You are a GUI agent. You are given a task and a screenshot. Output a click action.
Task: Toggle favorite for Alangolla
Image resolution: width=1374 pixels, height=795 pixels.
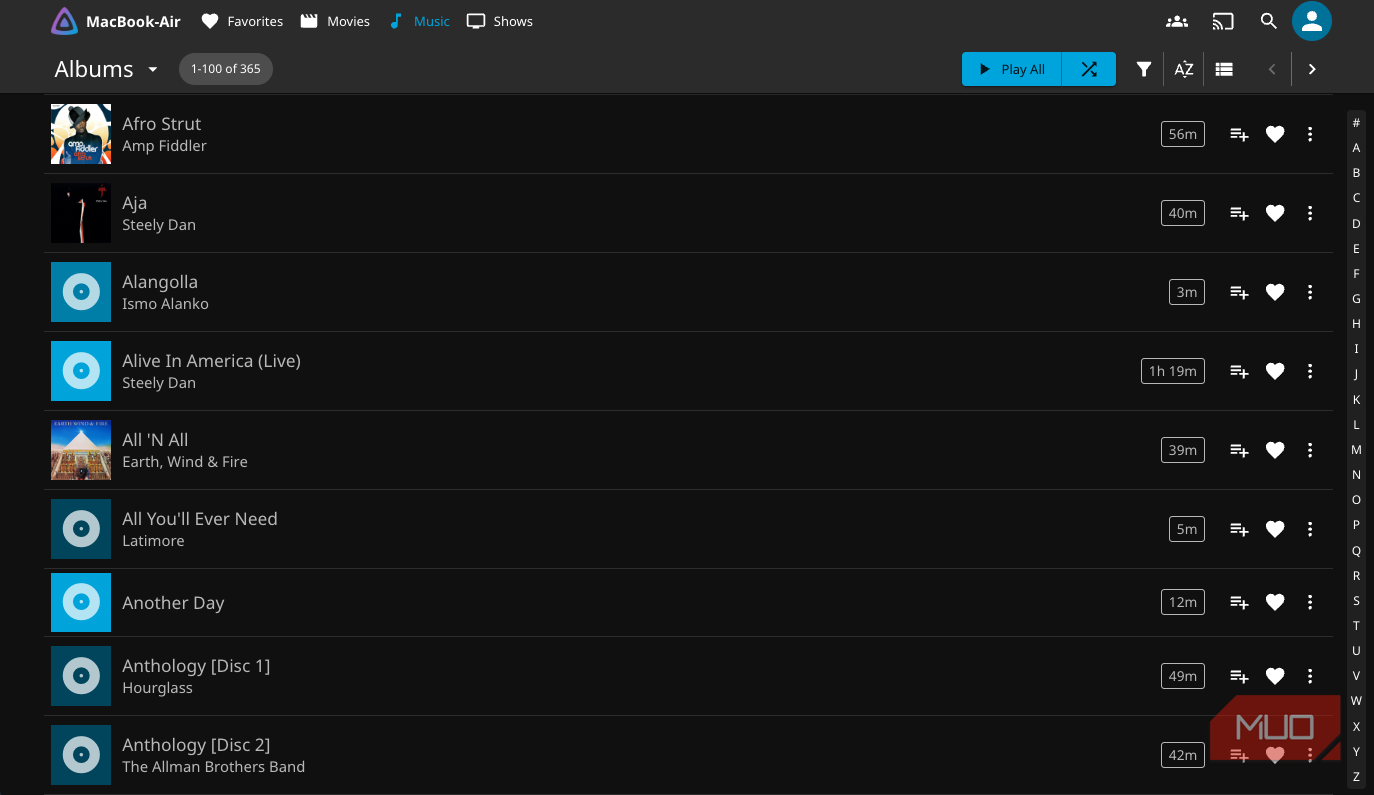tap(1275, 292)
